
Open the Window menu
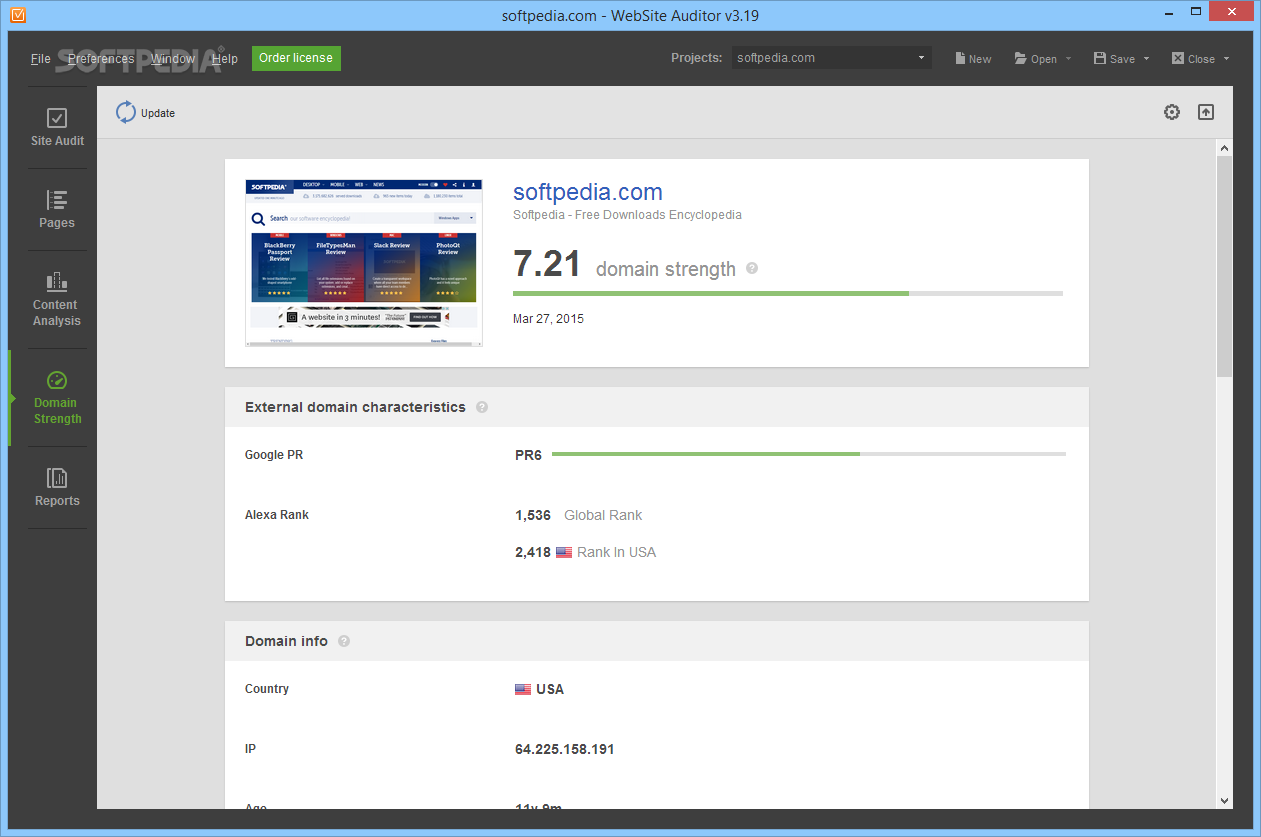(173, 58)
